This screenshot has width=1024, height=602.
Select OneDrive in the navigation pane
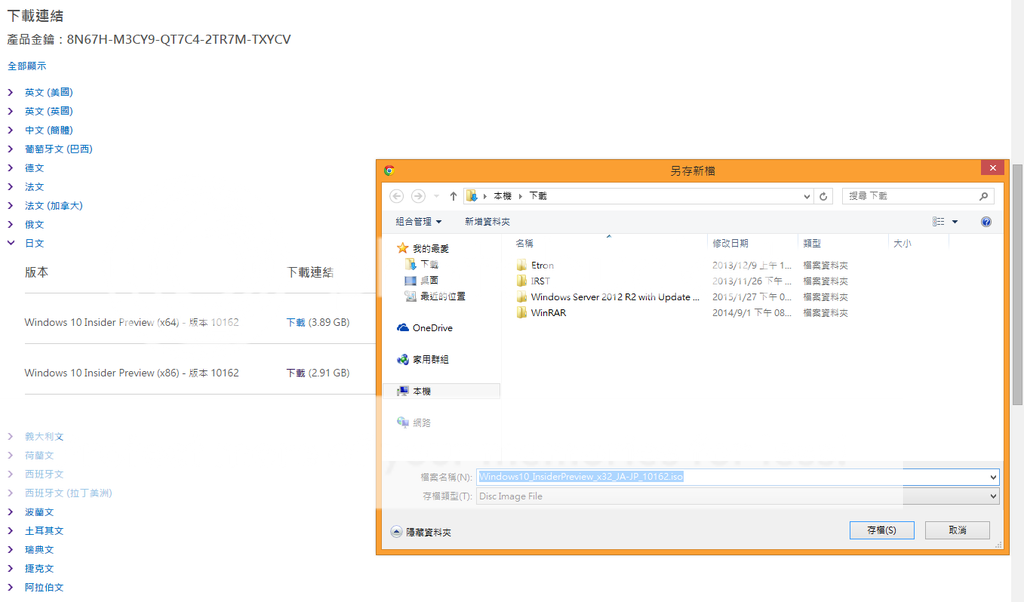tap(431, 328)
